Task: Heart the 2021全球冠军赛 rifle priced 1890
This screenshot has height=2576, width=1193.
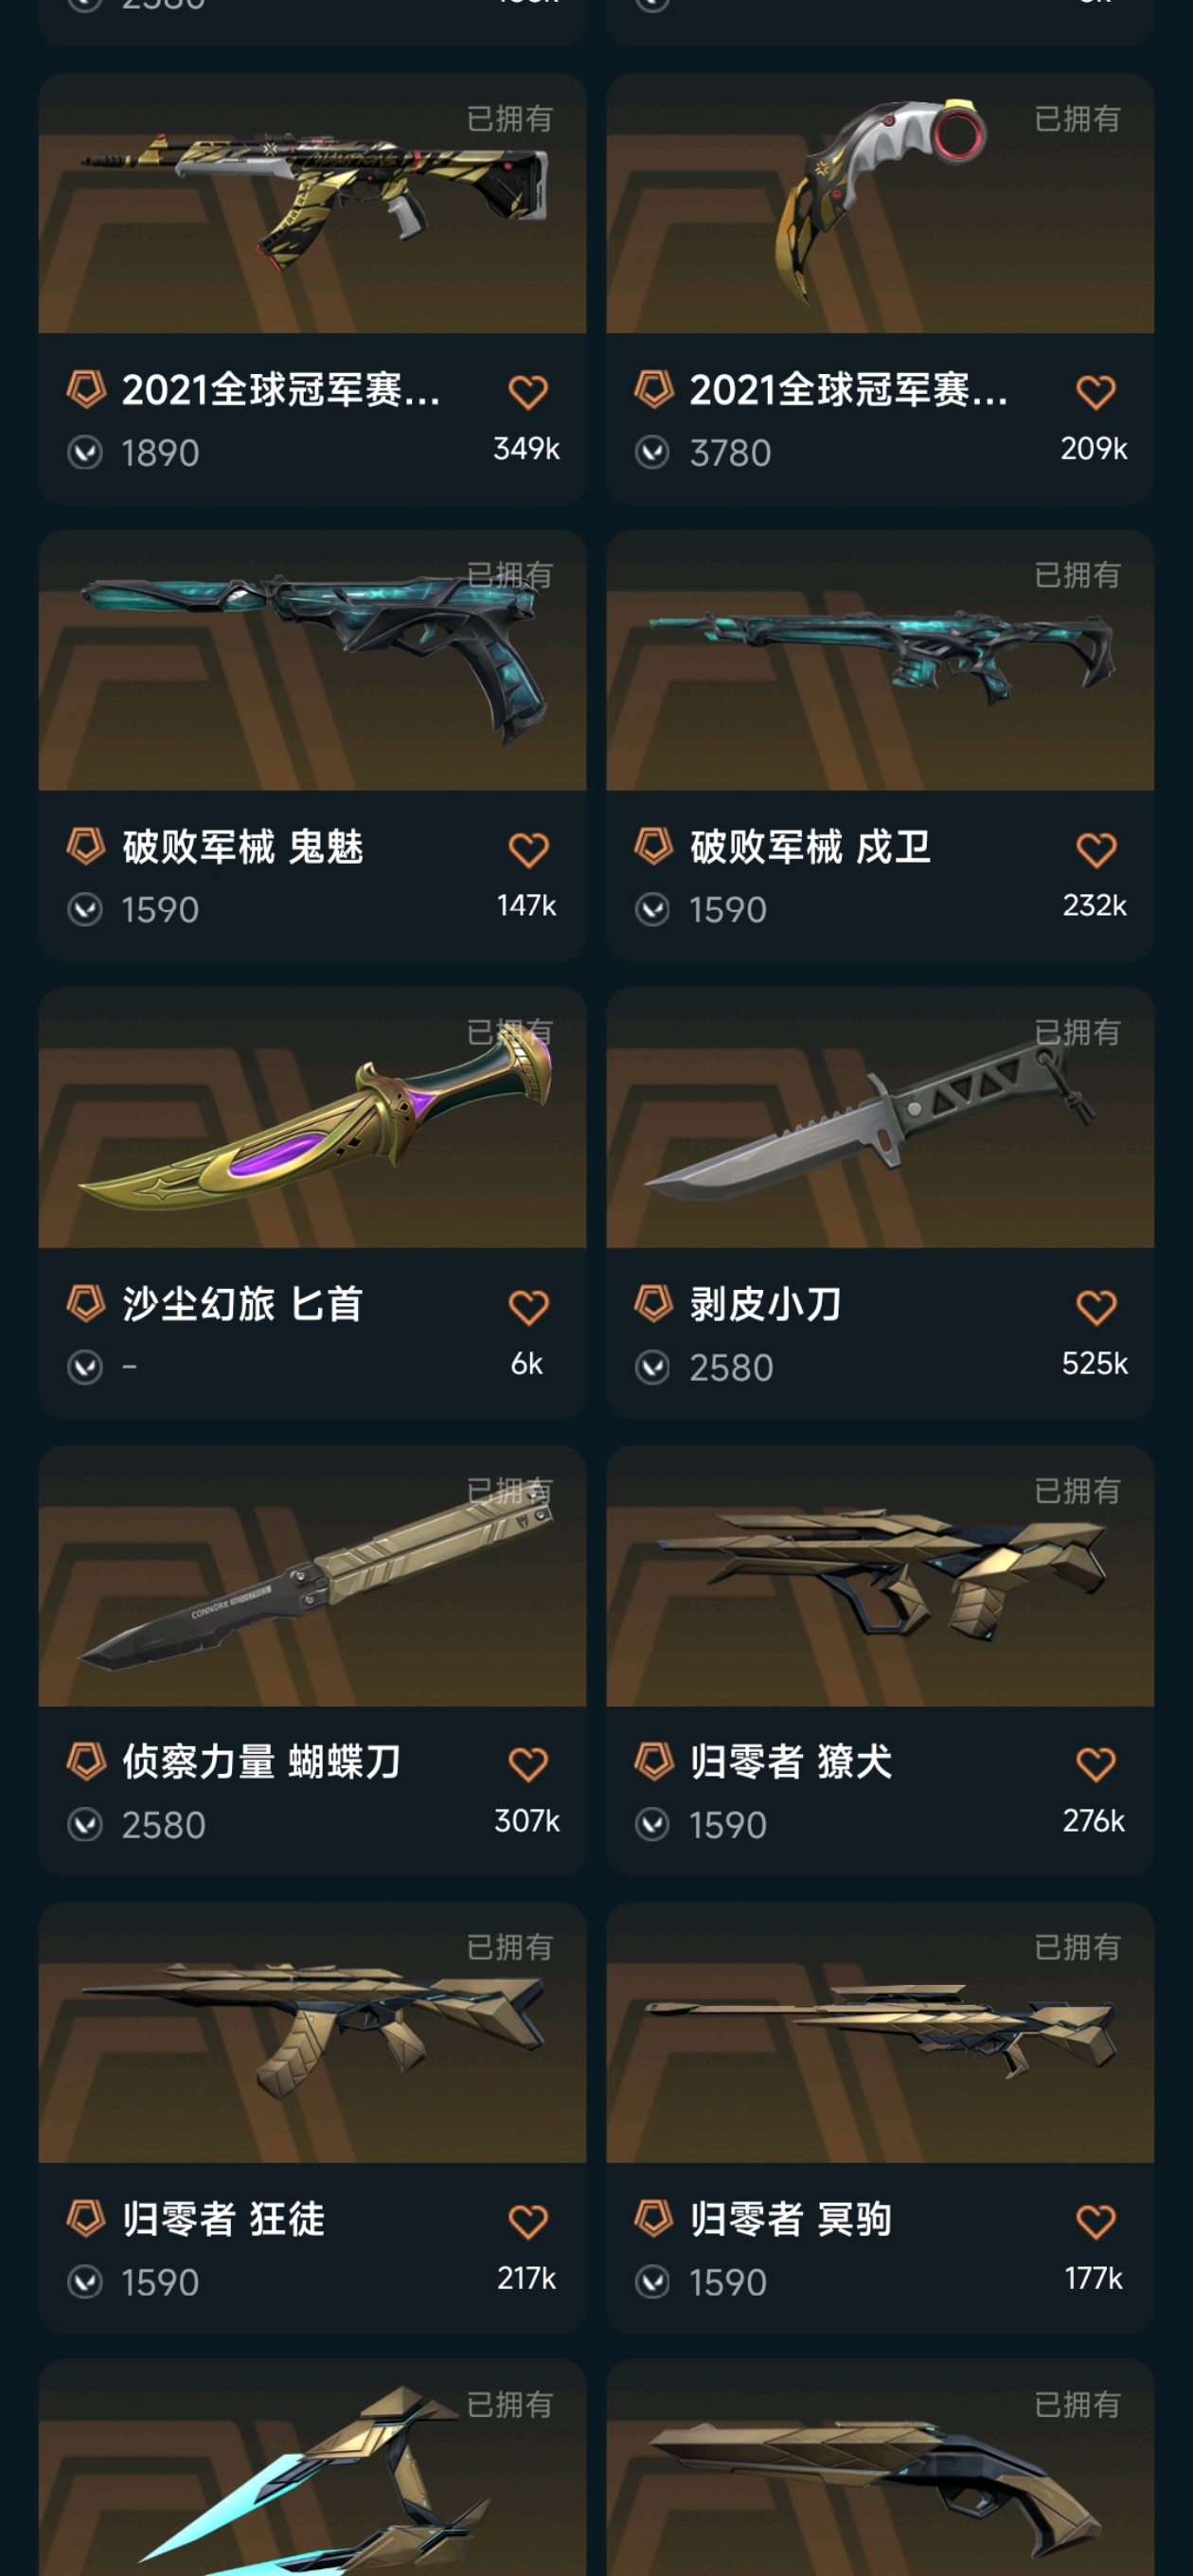Action: pyautogui.click(x=528, y=392)
